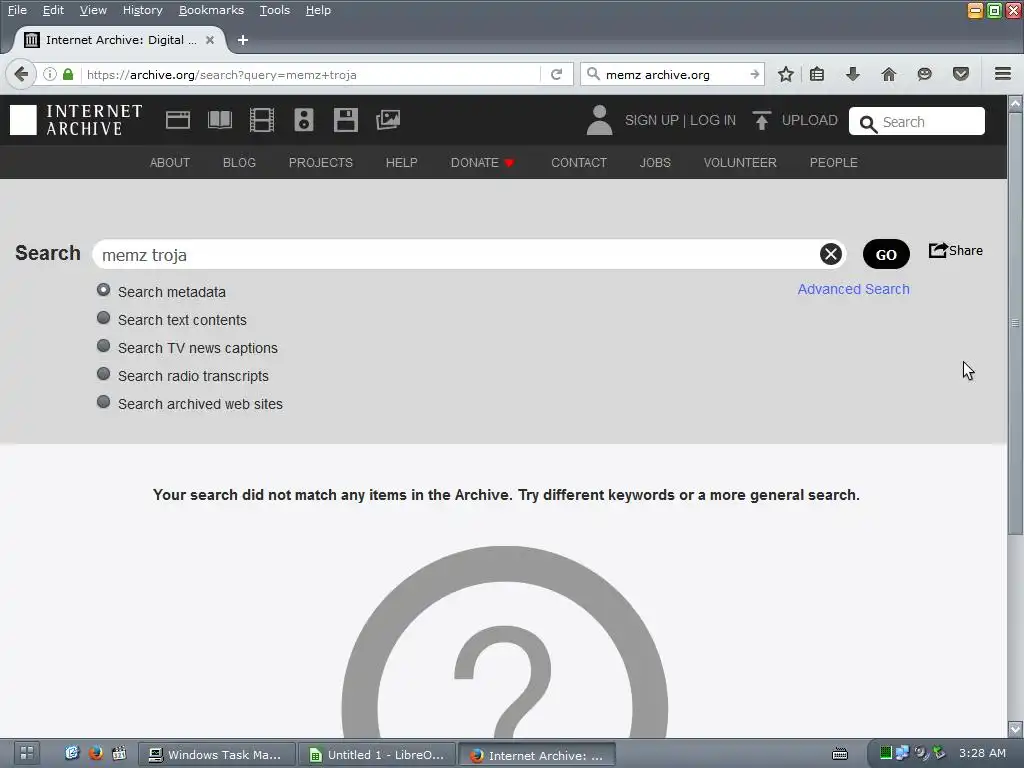Open the File menu
Screen dimensions: 1024x768
pyautogui.click(x=17, y=10)
